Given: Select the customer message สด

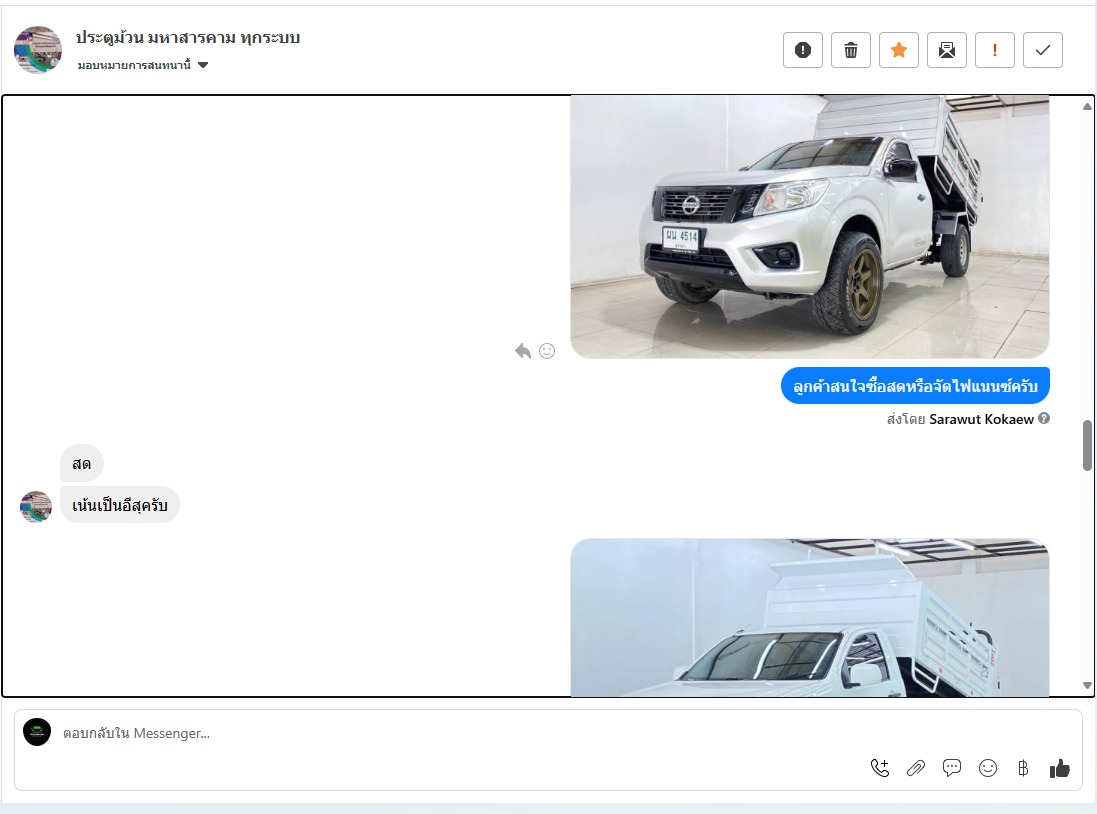Looking at the screenshot, I should point(82,463).
